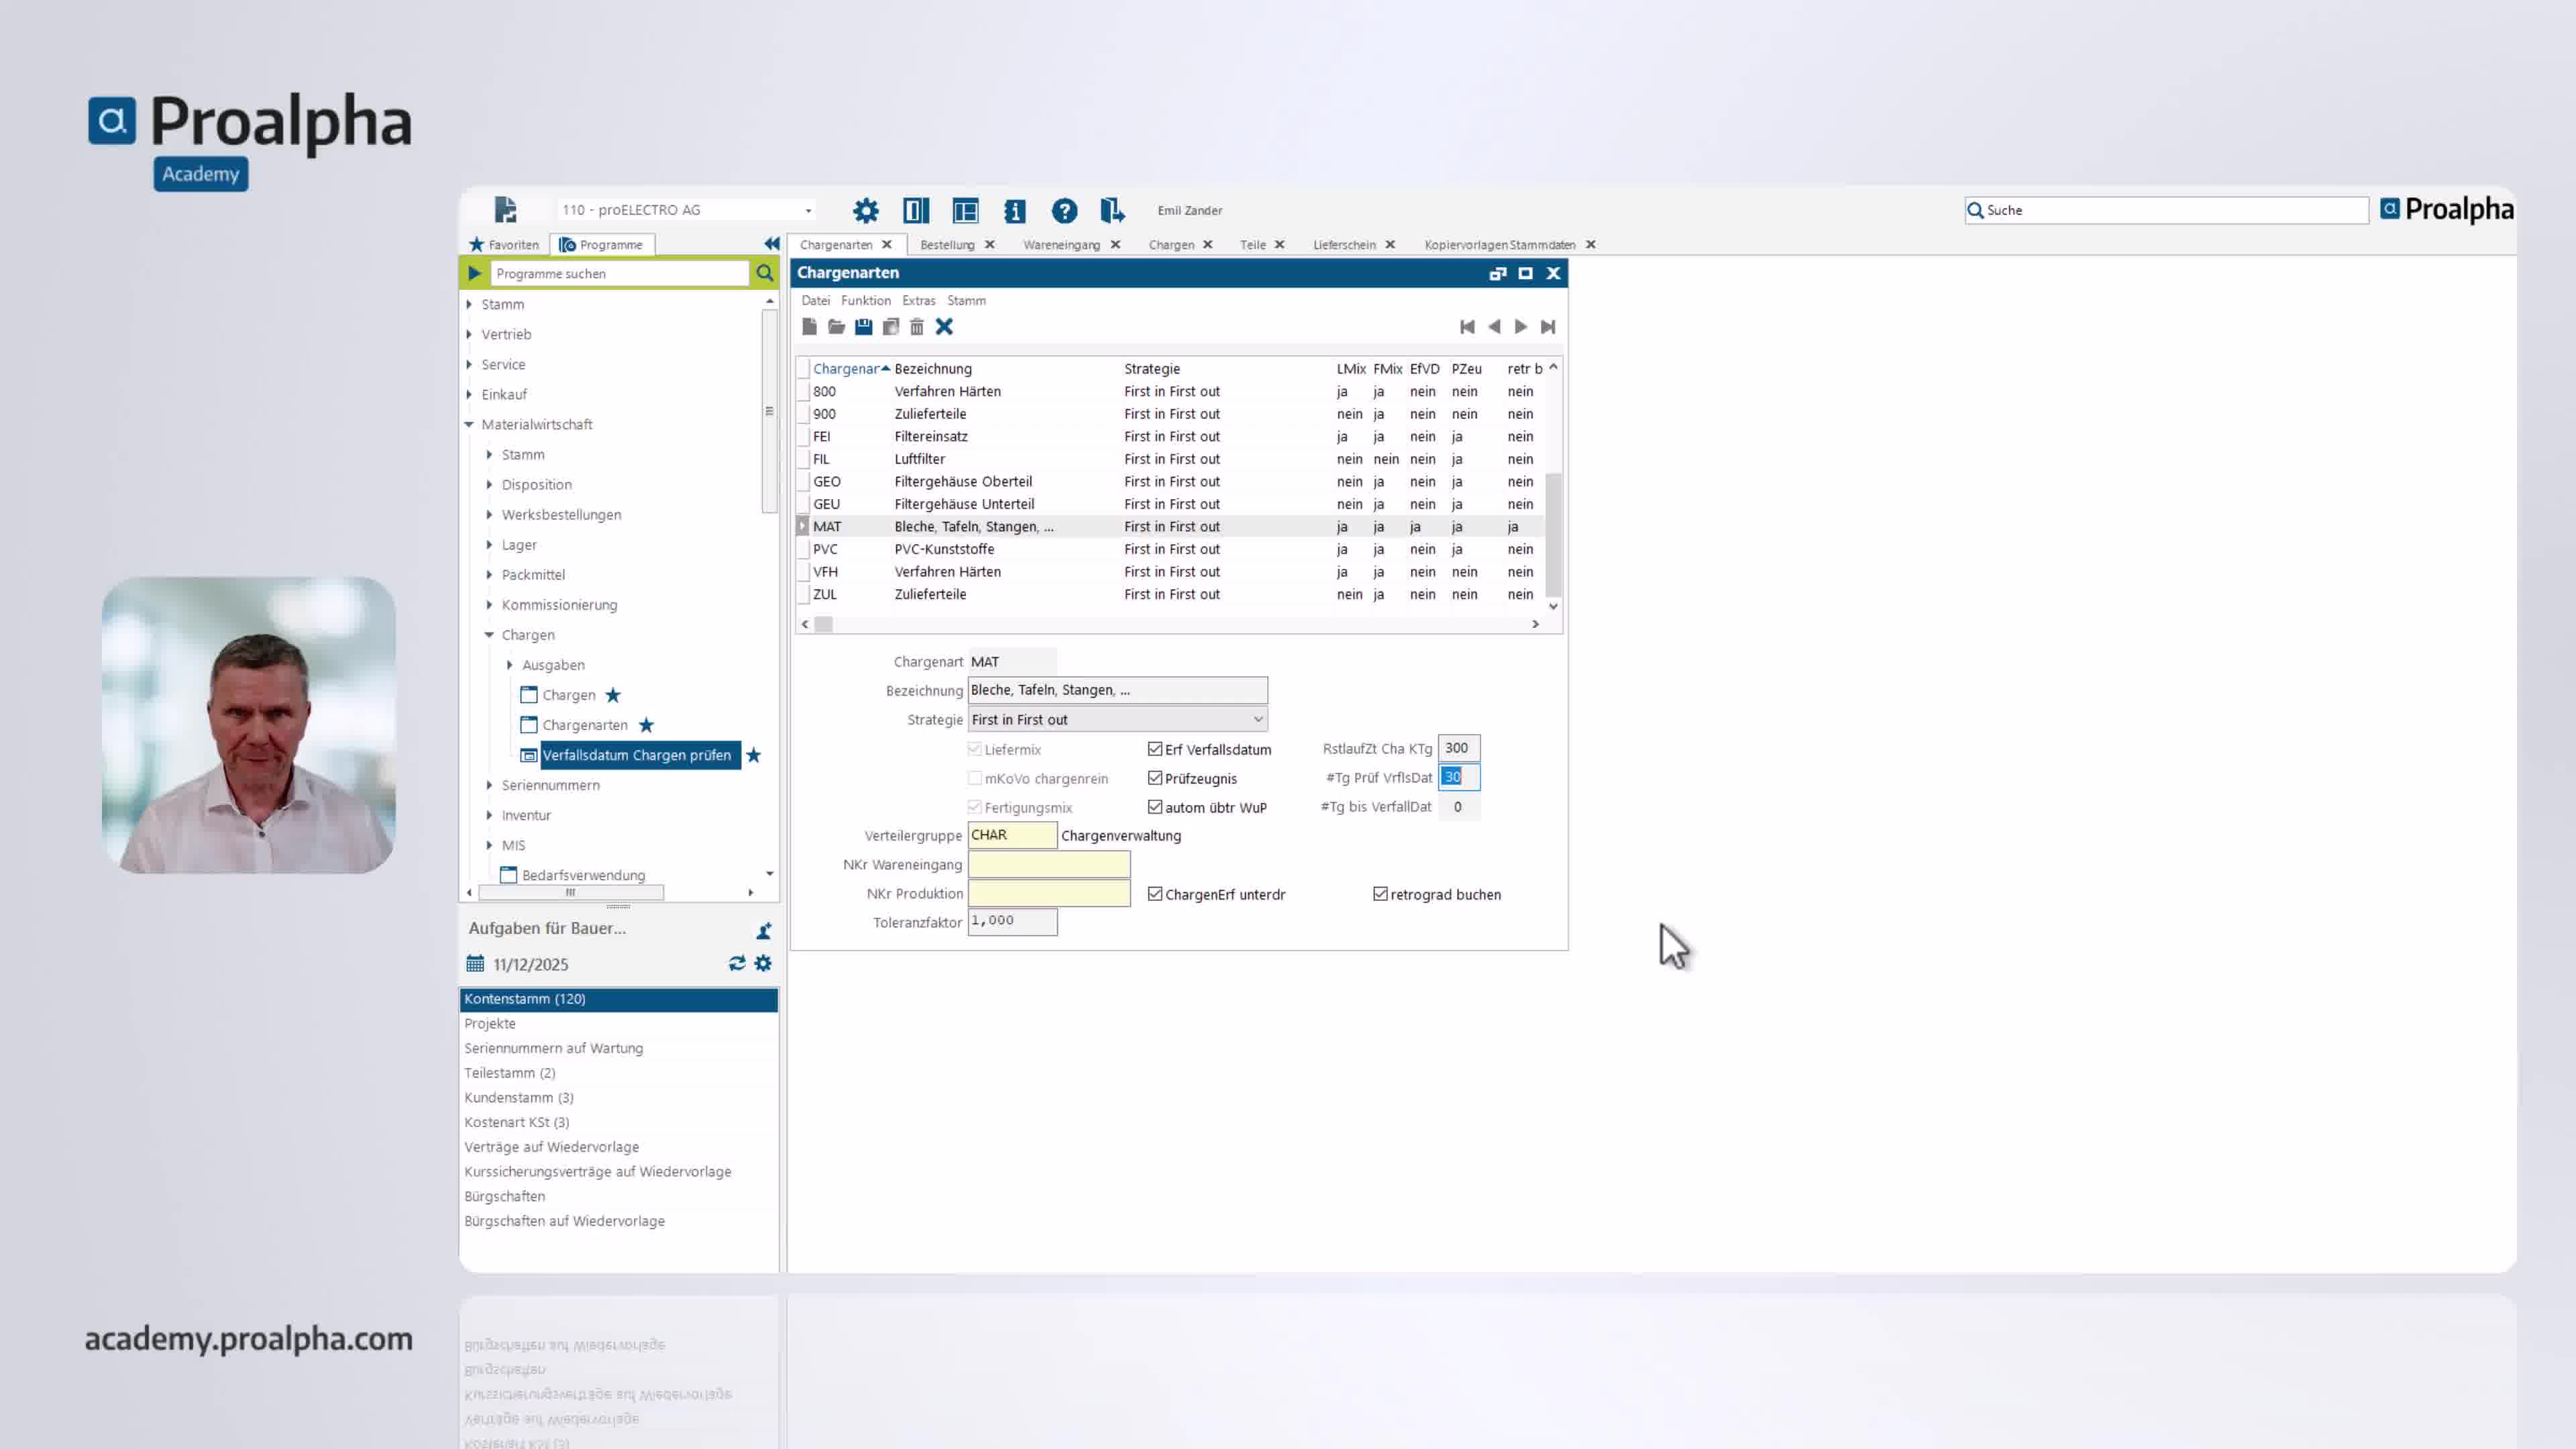The image size is (2576, 1449).
Task: Delete the record using the trash icon
Action: coord(917,327)
